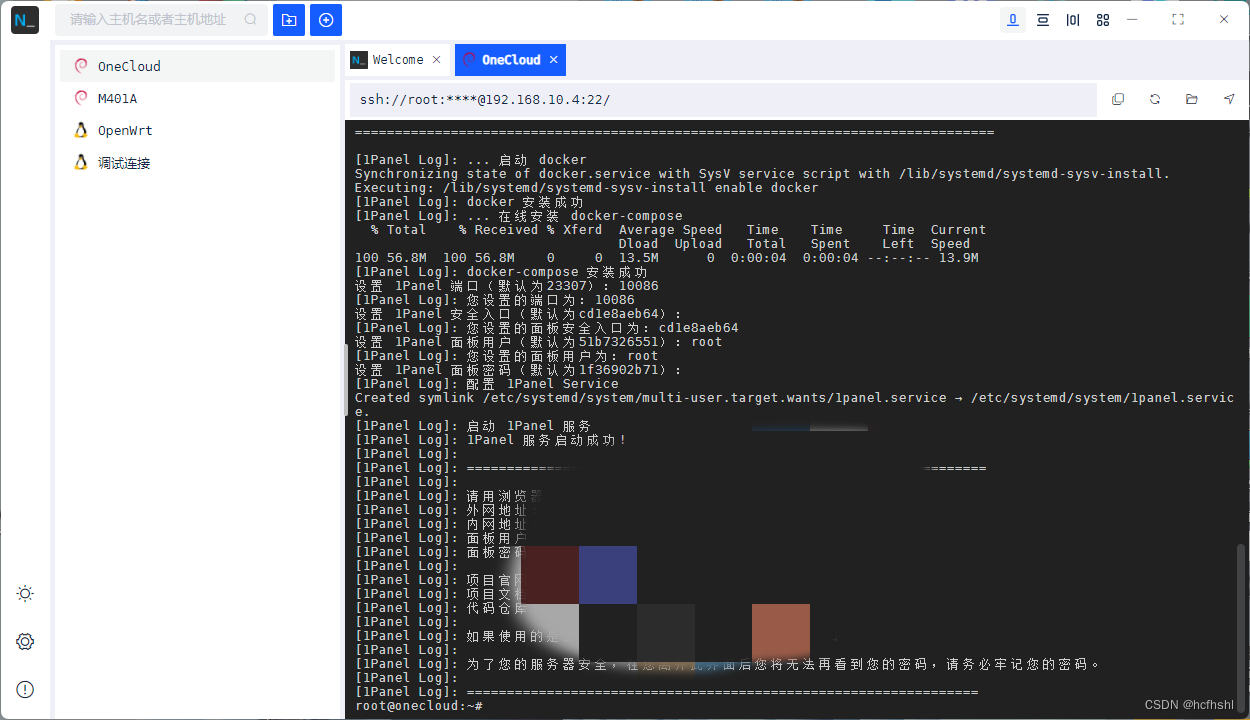The image size is (1250, 720).
Task: Minimize the terminal window
Action: (x=1133, y=20)
